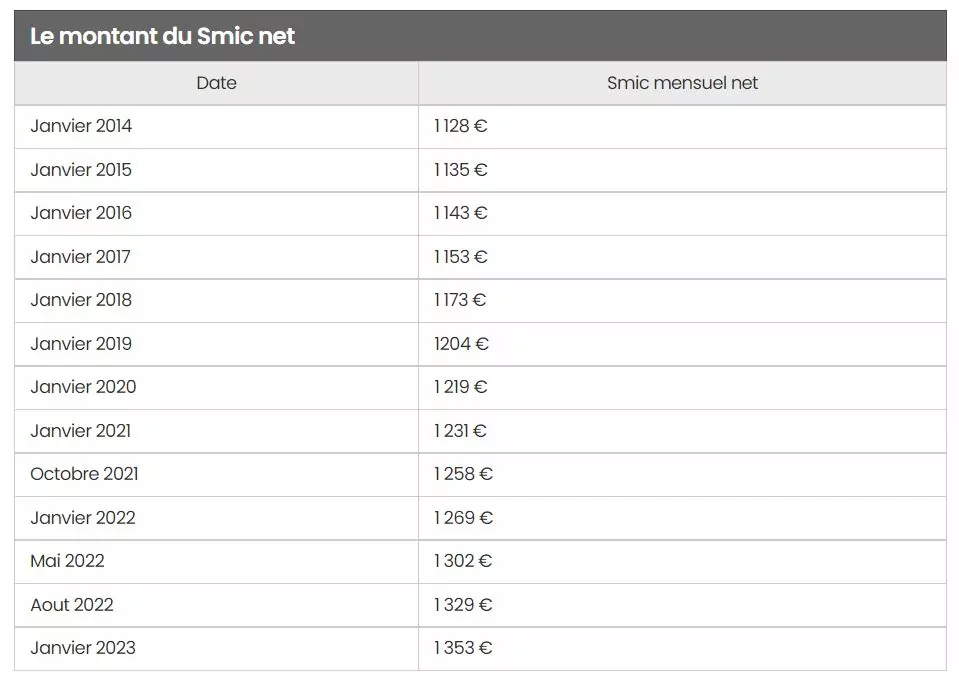959x684 pixels.
Task: Select the Janvier 2020 date cell
Action: (x=217, y=387)
